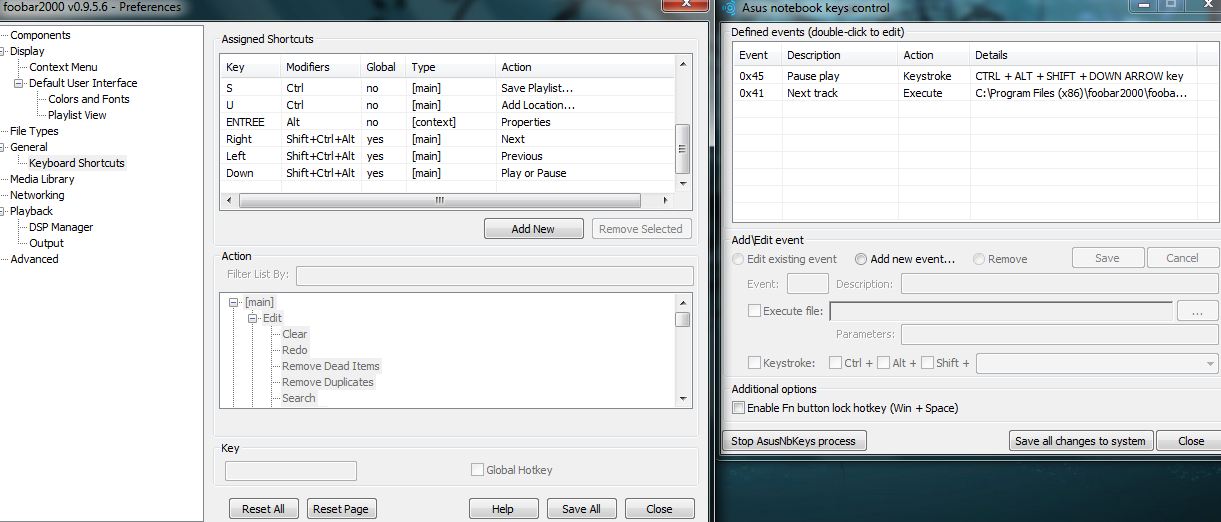Click the Add New shortcut button

pyautogui.click(x=533, y=229)
